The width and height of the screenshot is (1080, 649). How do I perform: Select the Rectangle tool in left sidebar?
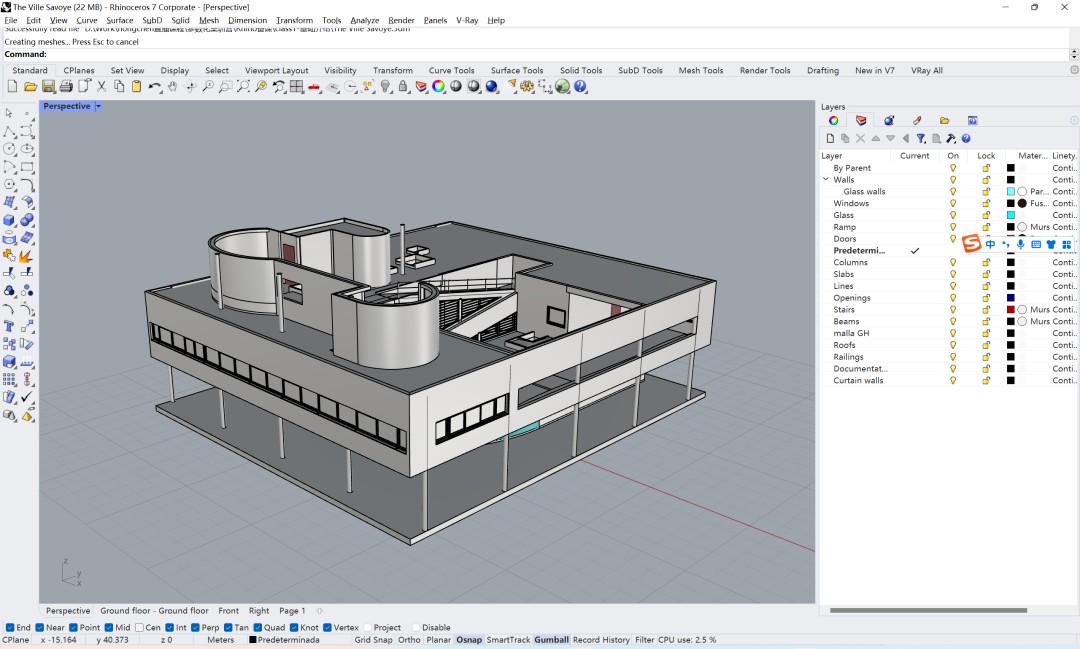[27, 167]
